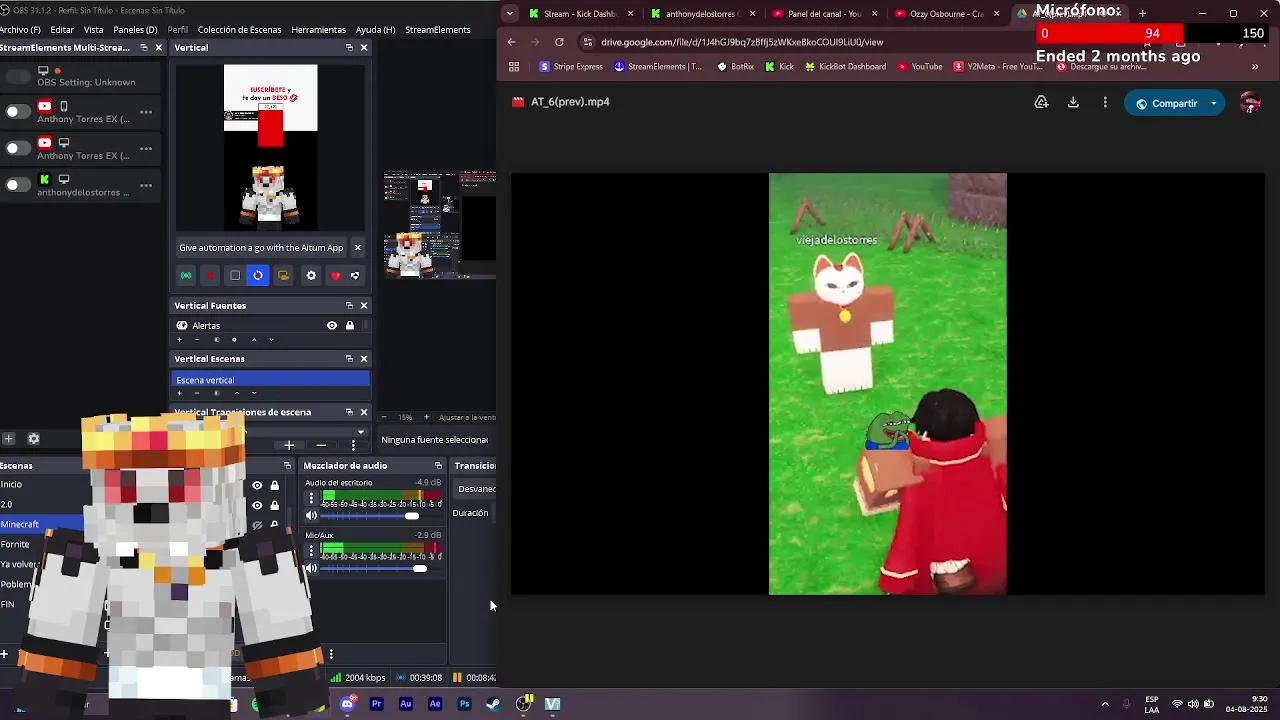Toggle the anthonydelostorres Kick stream switch
This screenshot has width=1280, height=720.
tap(18, 184)
